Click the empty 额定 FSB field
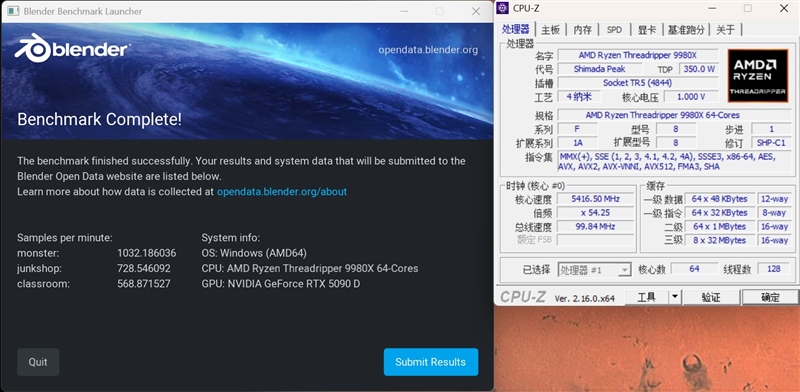Viewport: 800px width, 392px height. [x=595, y=240]
